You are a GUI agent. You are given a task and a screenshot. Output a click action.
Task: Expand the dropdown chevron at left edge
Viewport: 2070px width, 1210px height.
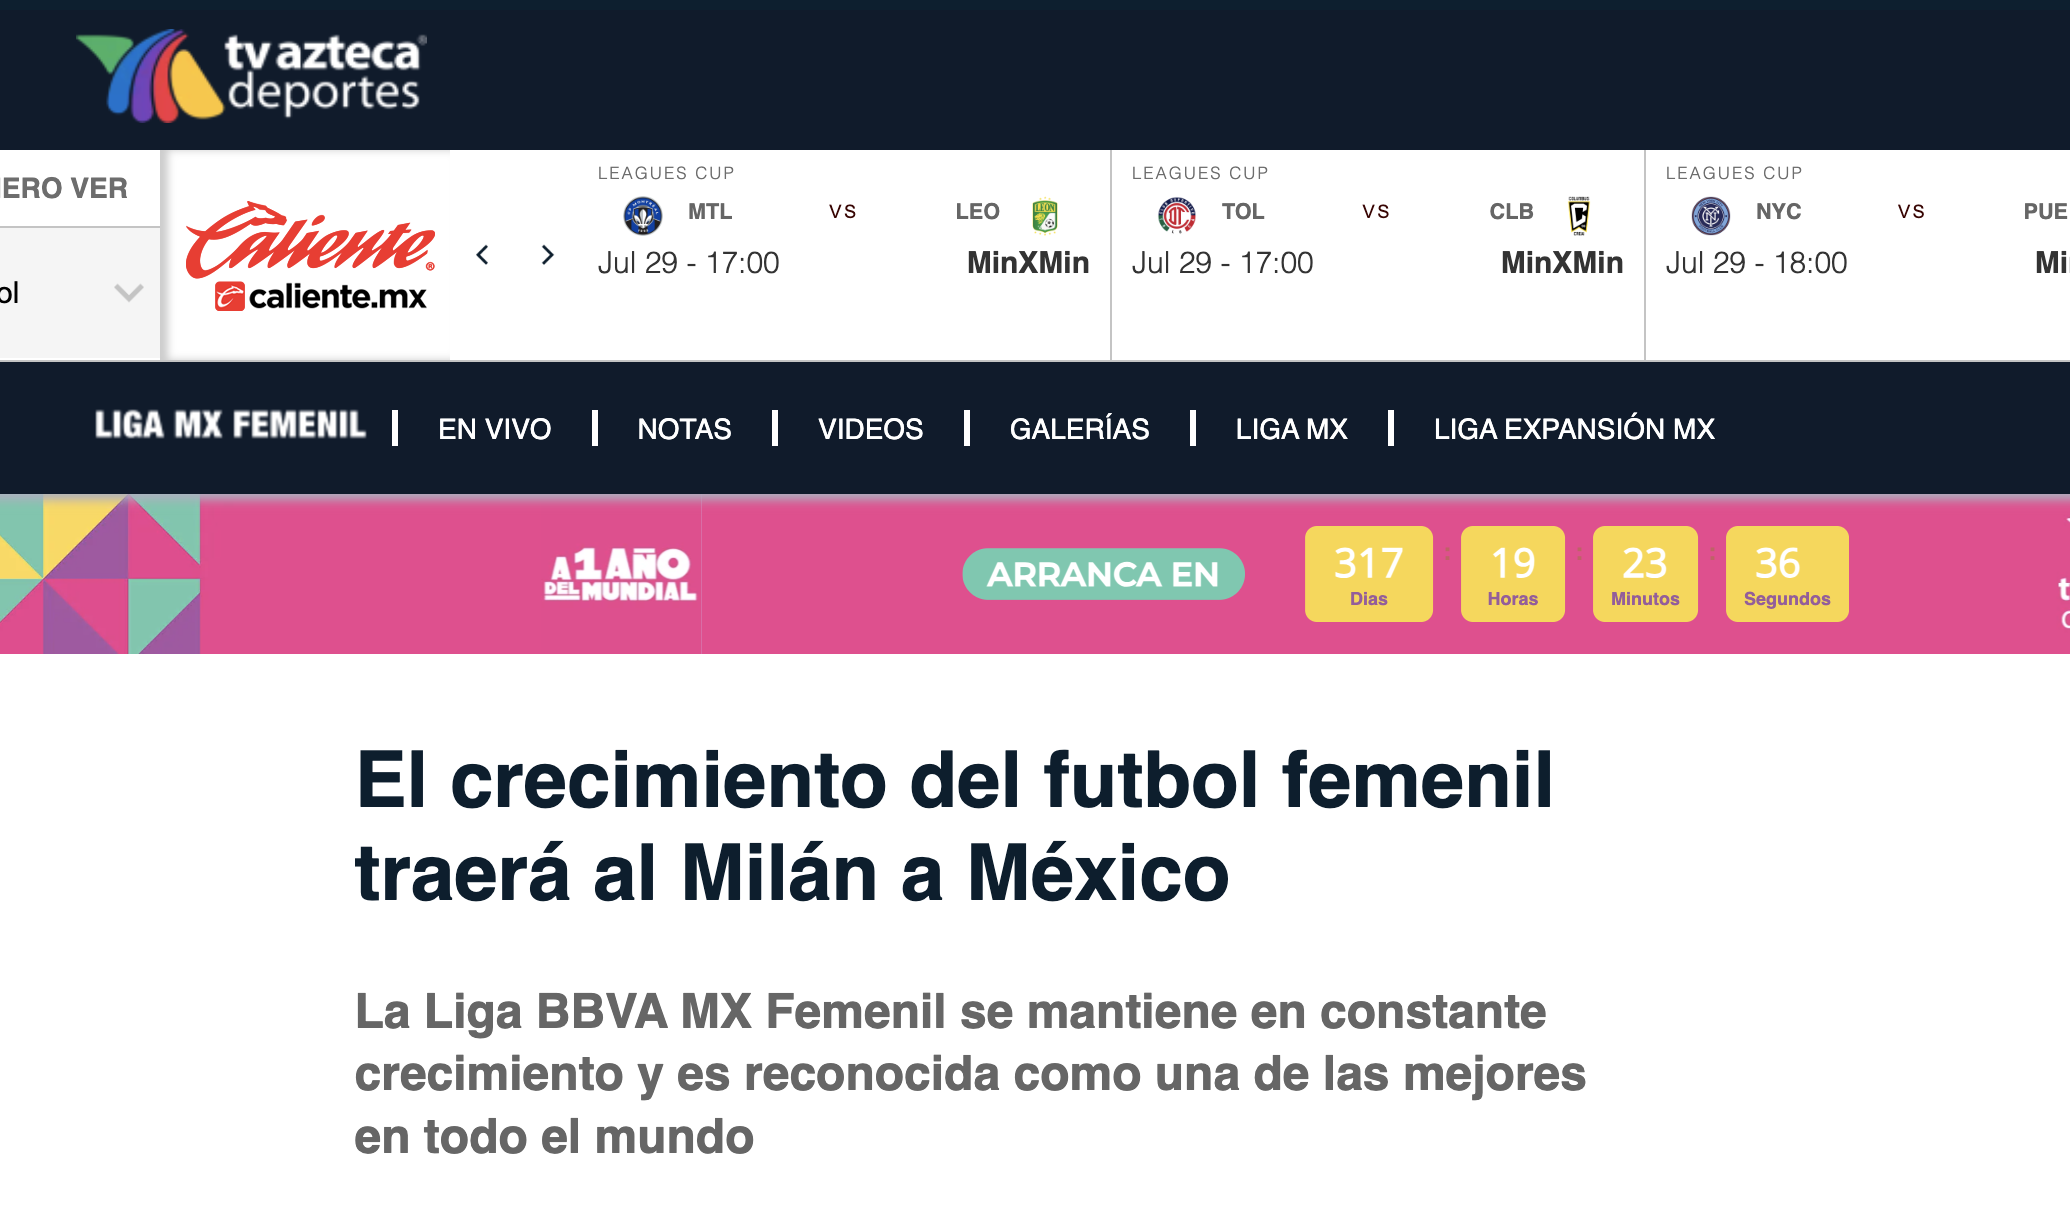pos(129,293)
